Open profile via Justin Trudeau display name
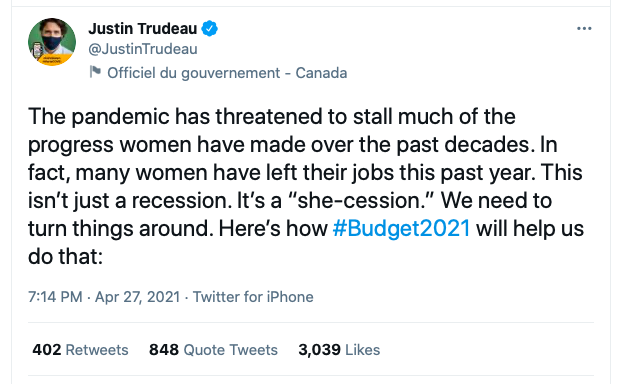 [x=143, y=29]
